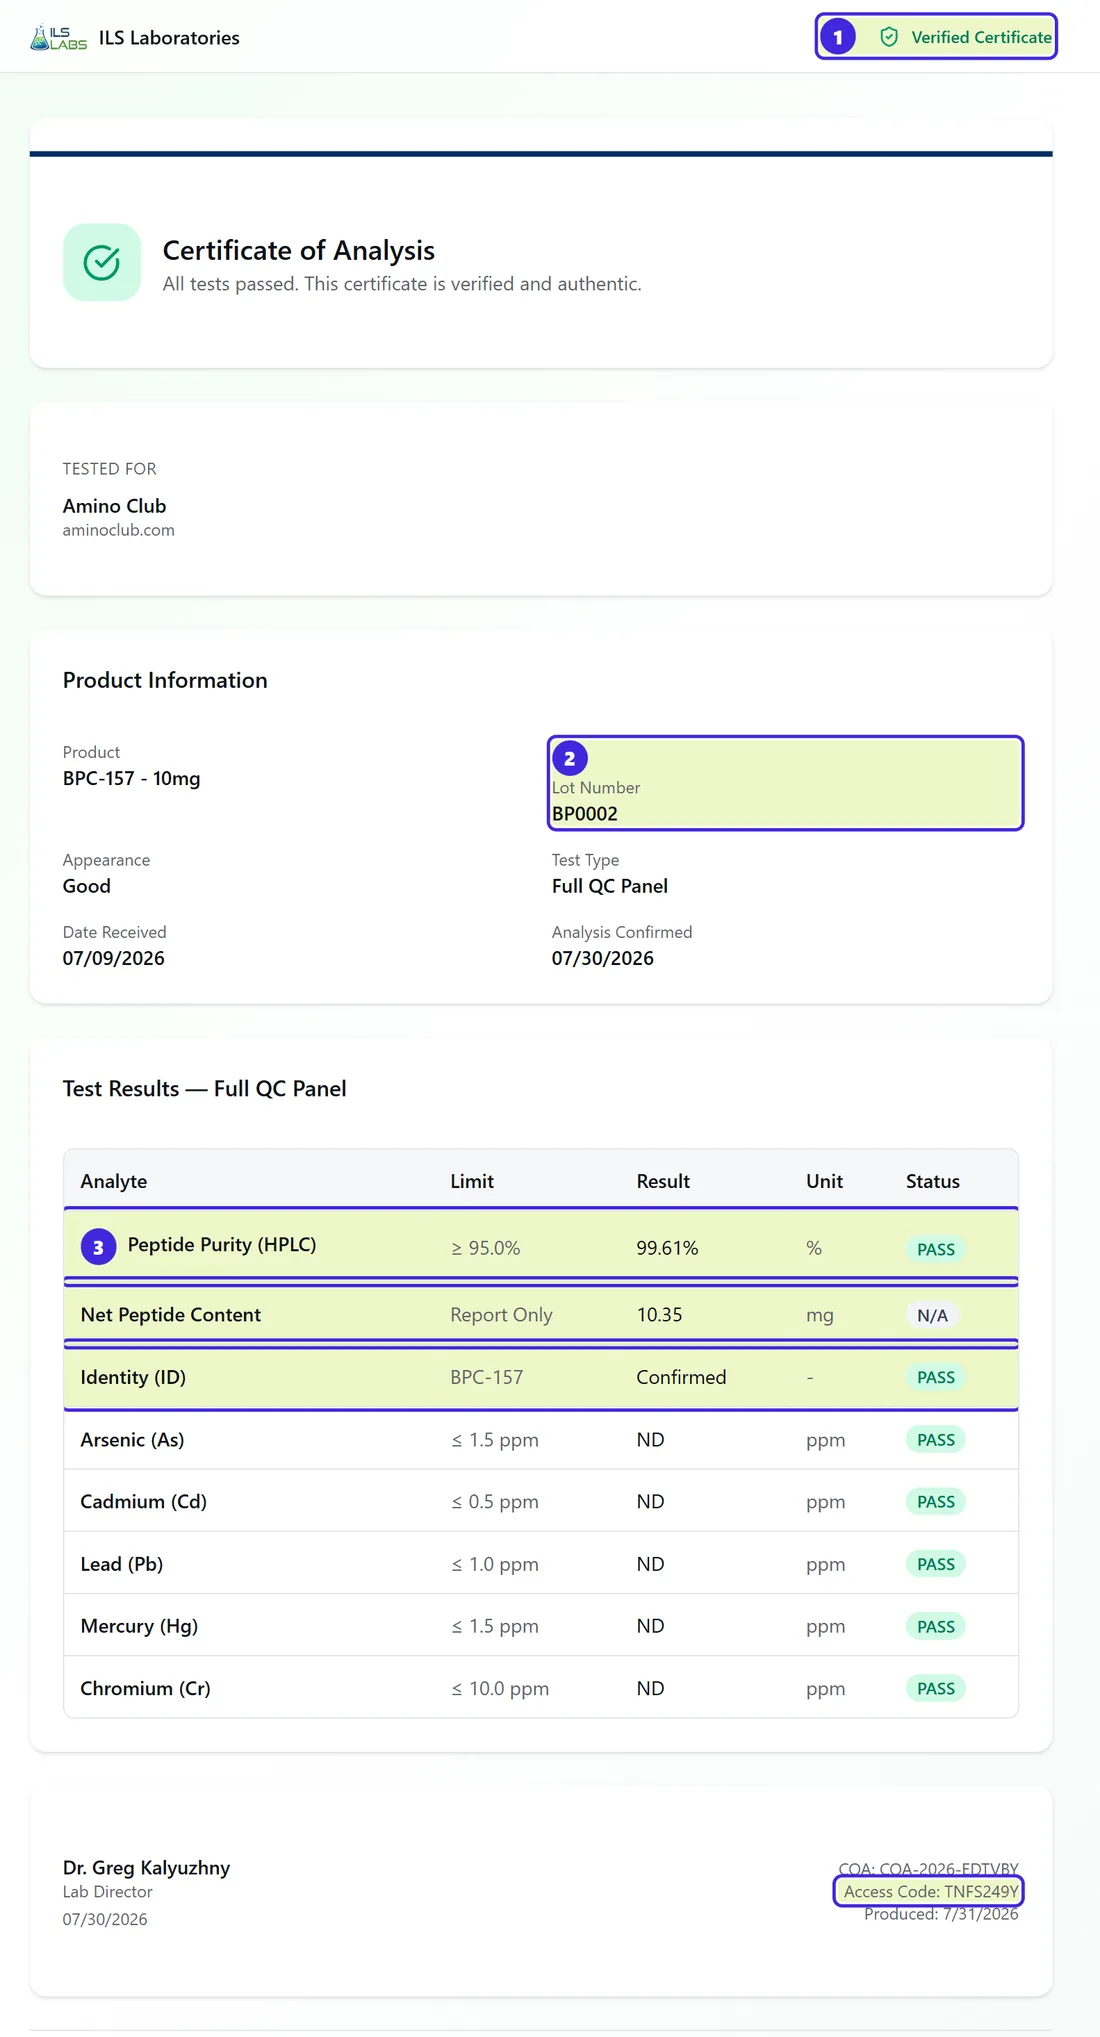The image size is (1100, 2037).
Task: Click the Confirmed identity result
Action: tap(681, 1377)
